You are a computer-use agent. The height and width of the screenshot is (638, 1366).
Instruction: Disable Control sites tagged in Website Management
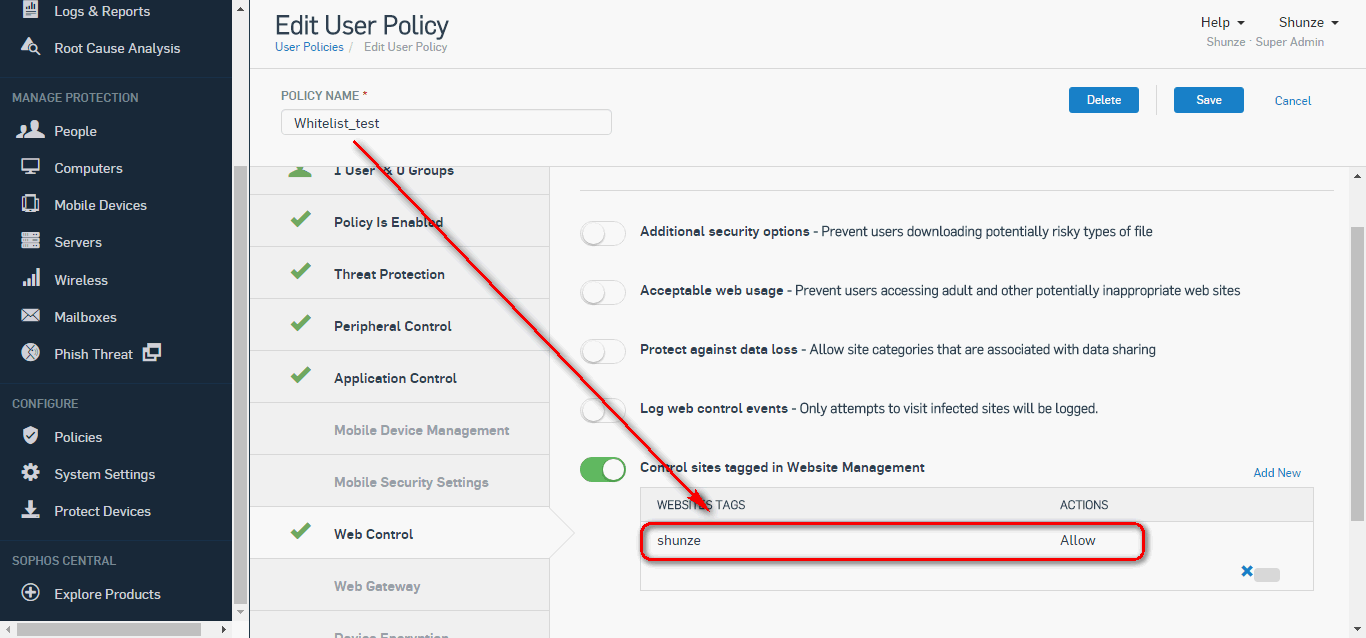pos(603,469)
